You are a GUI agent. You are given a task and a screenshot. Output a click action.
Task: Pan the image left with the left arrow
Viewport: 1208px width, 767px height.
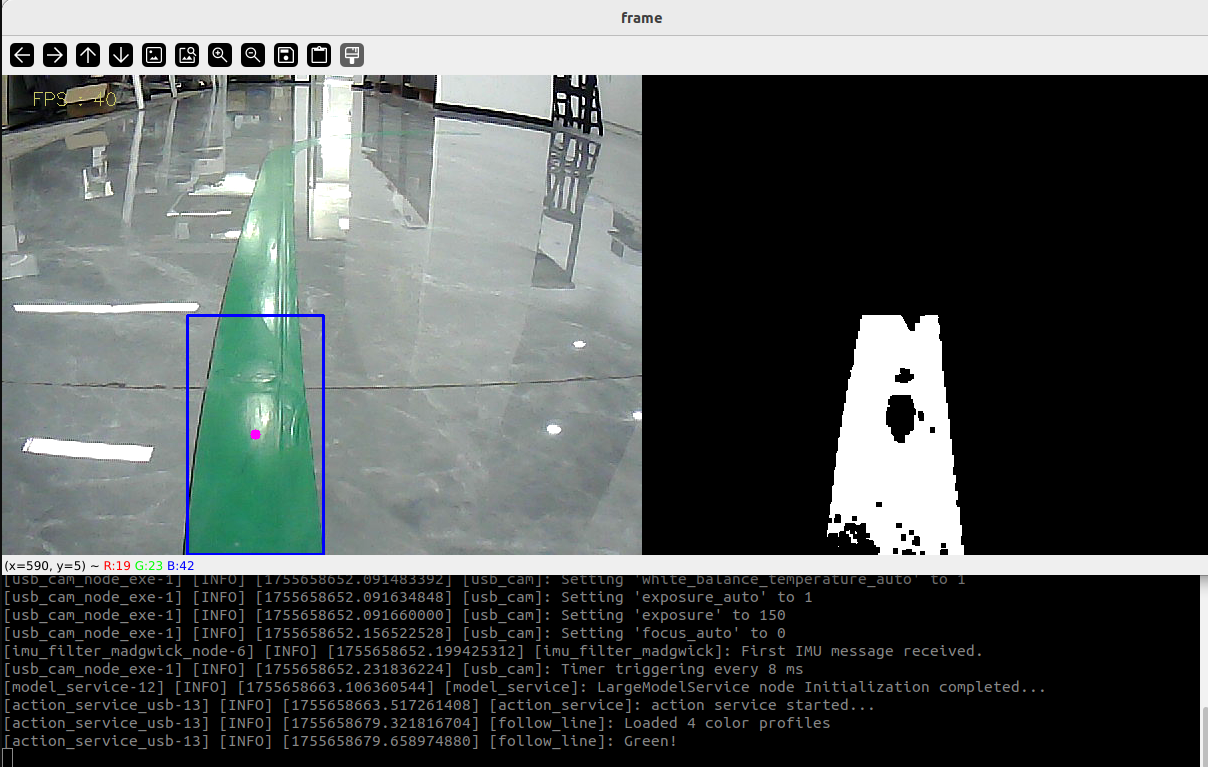22,55
